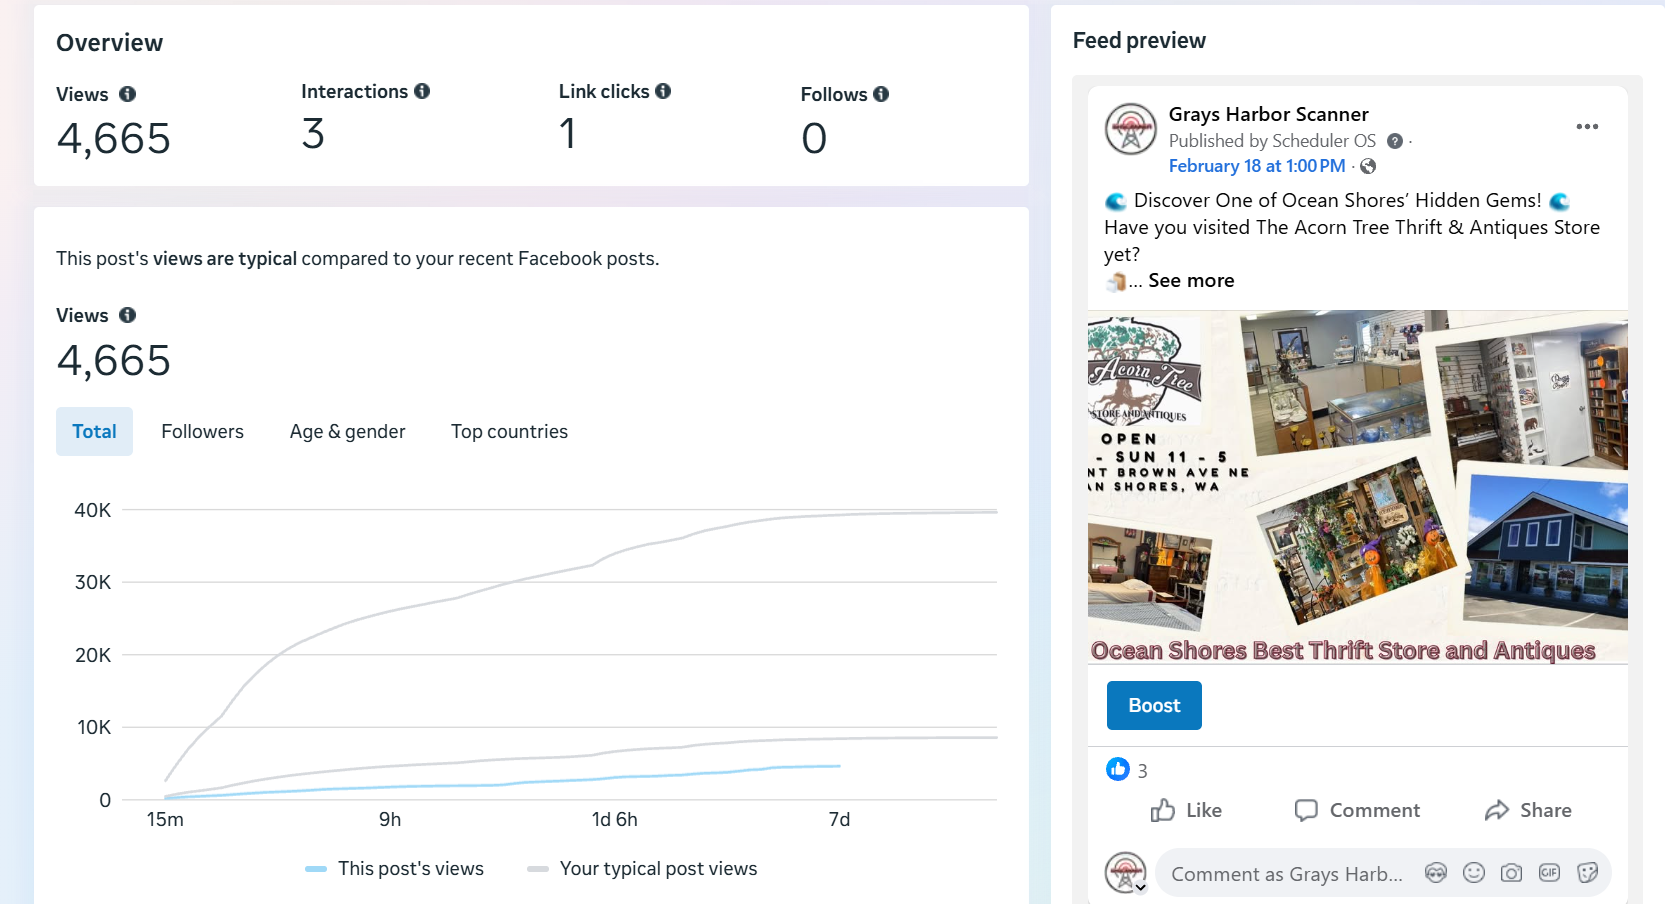The width and height of the screenshot is (1665, 904).
Task: Click the Link clicks info icon
Action: point(663,91)
